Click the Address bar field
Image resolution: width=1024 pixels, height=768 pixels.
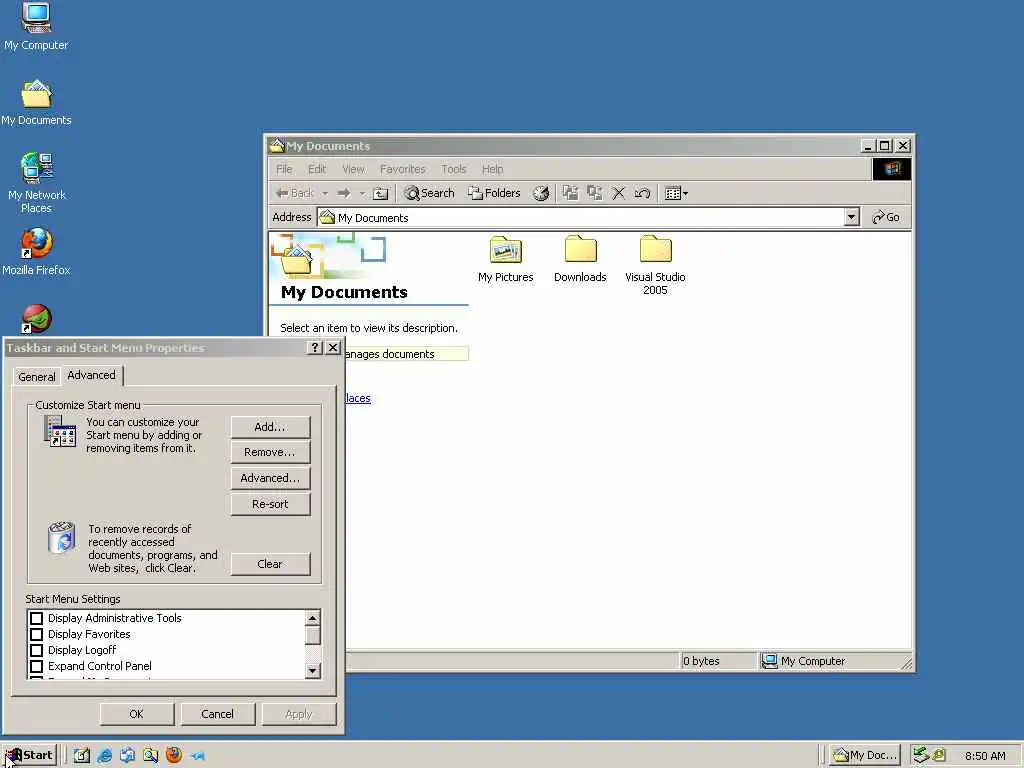coord(581,217)
